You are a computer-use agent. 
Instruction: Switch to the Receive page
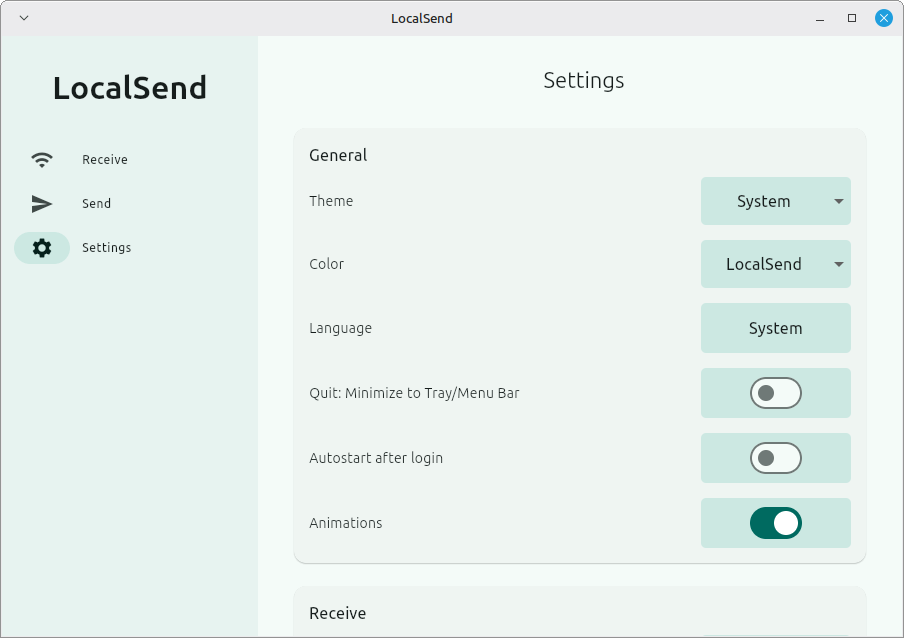pos(103,159)
